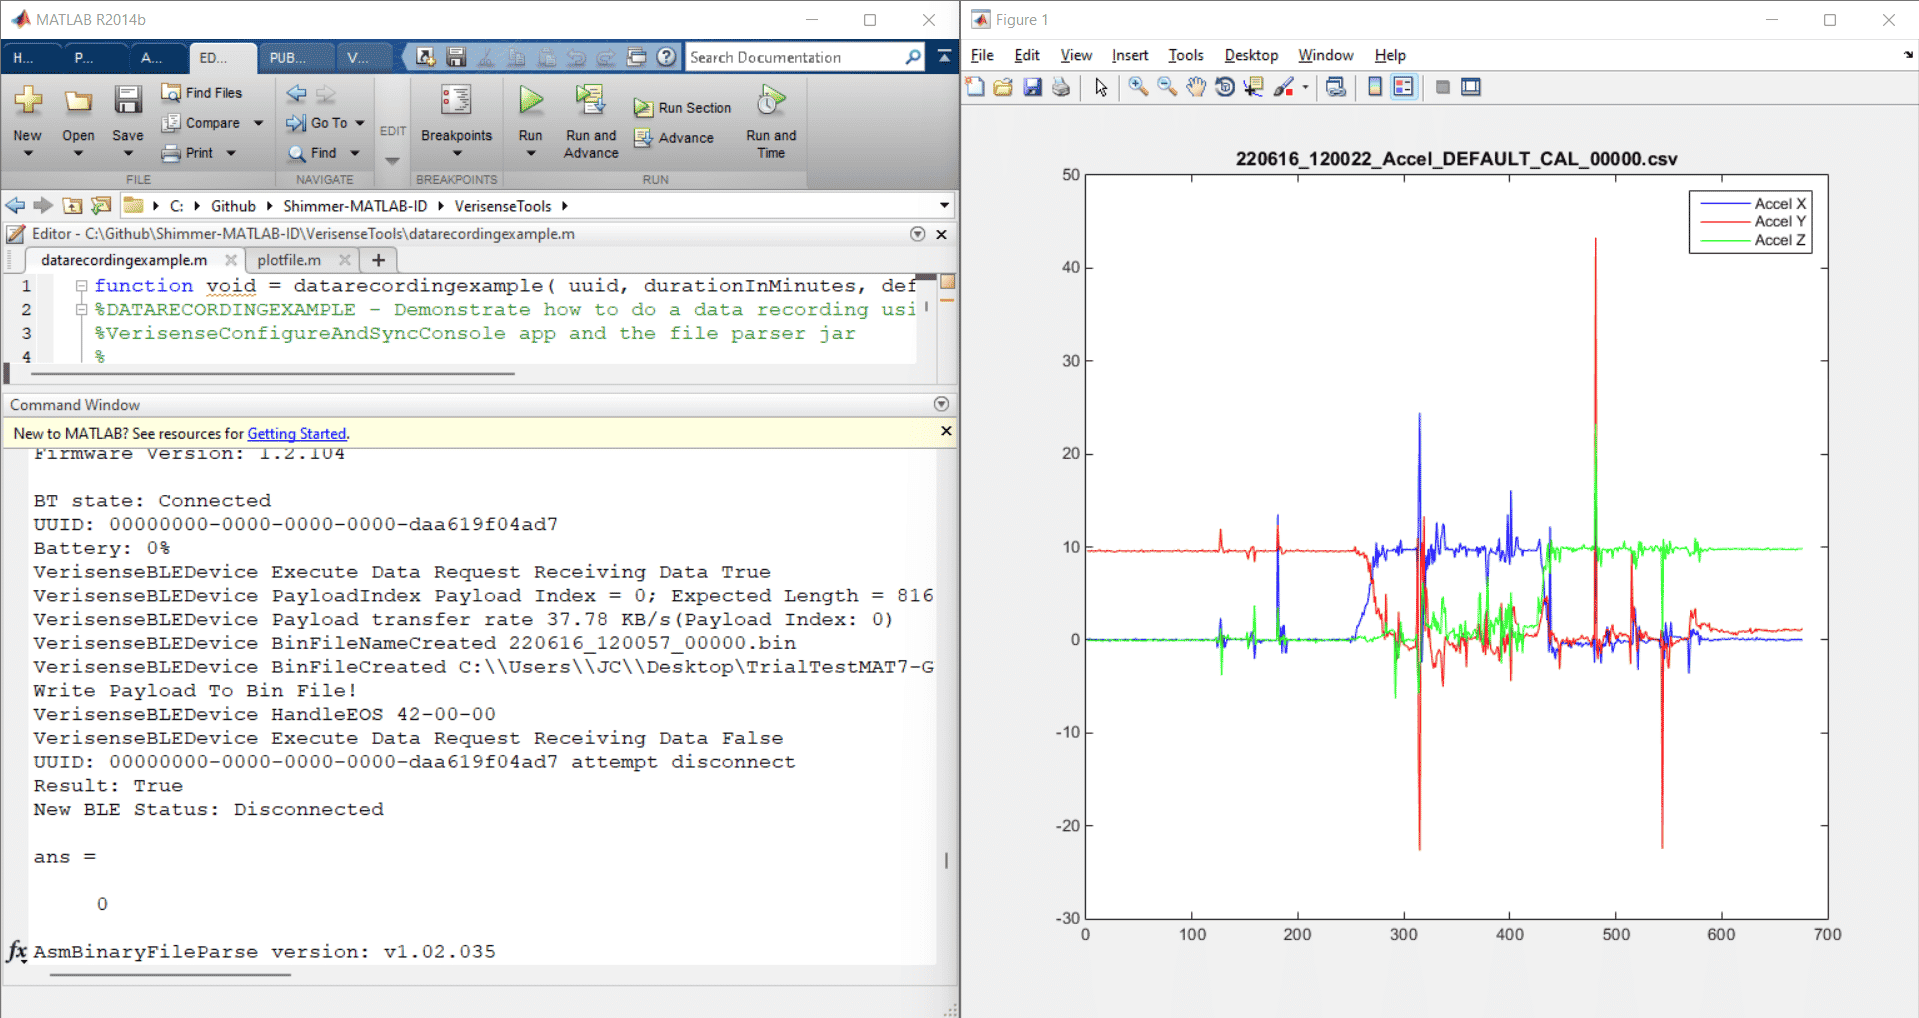Select the Pan hand tool
The image size is (1919, 1018).
1196,87
